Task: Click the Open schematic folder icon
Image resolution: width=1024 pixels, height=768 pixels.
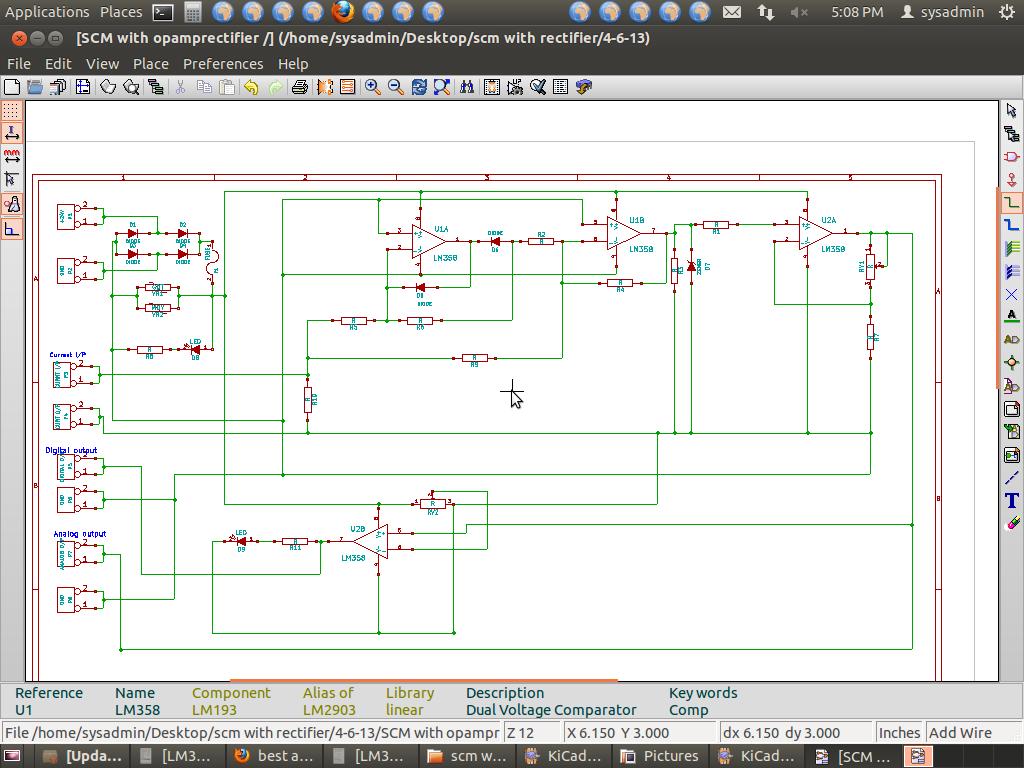Action: [35, 87]
